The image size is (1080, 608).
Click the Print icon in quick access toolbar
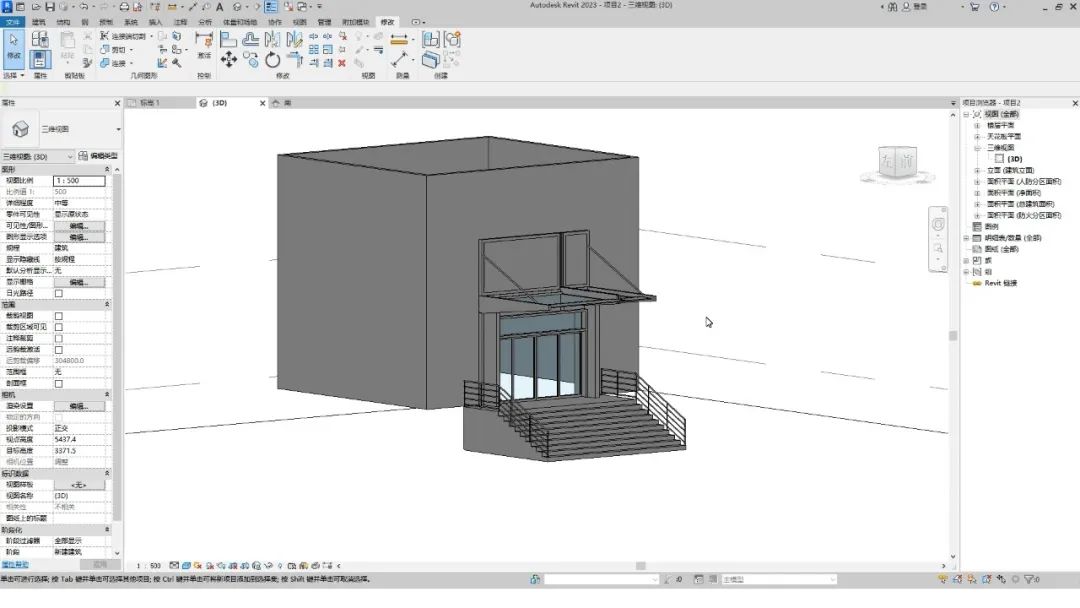(x=124, y=6)
